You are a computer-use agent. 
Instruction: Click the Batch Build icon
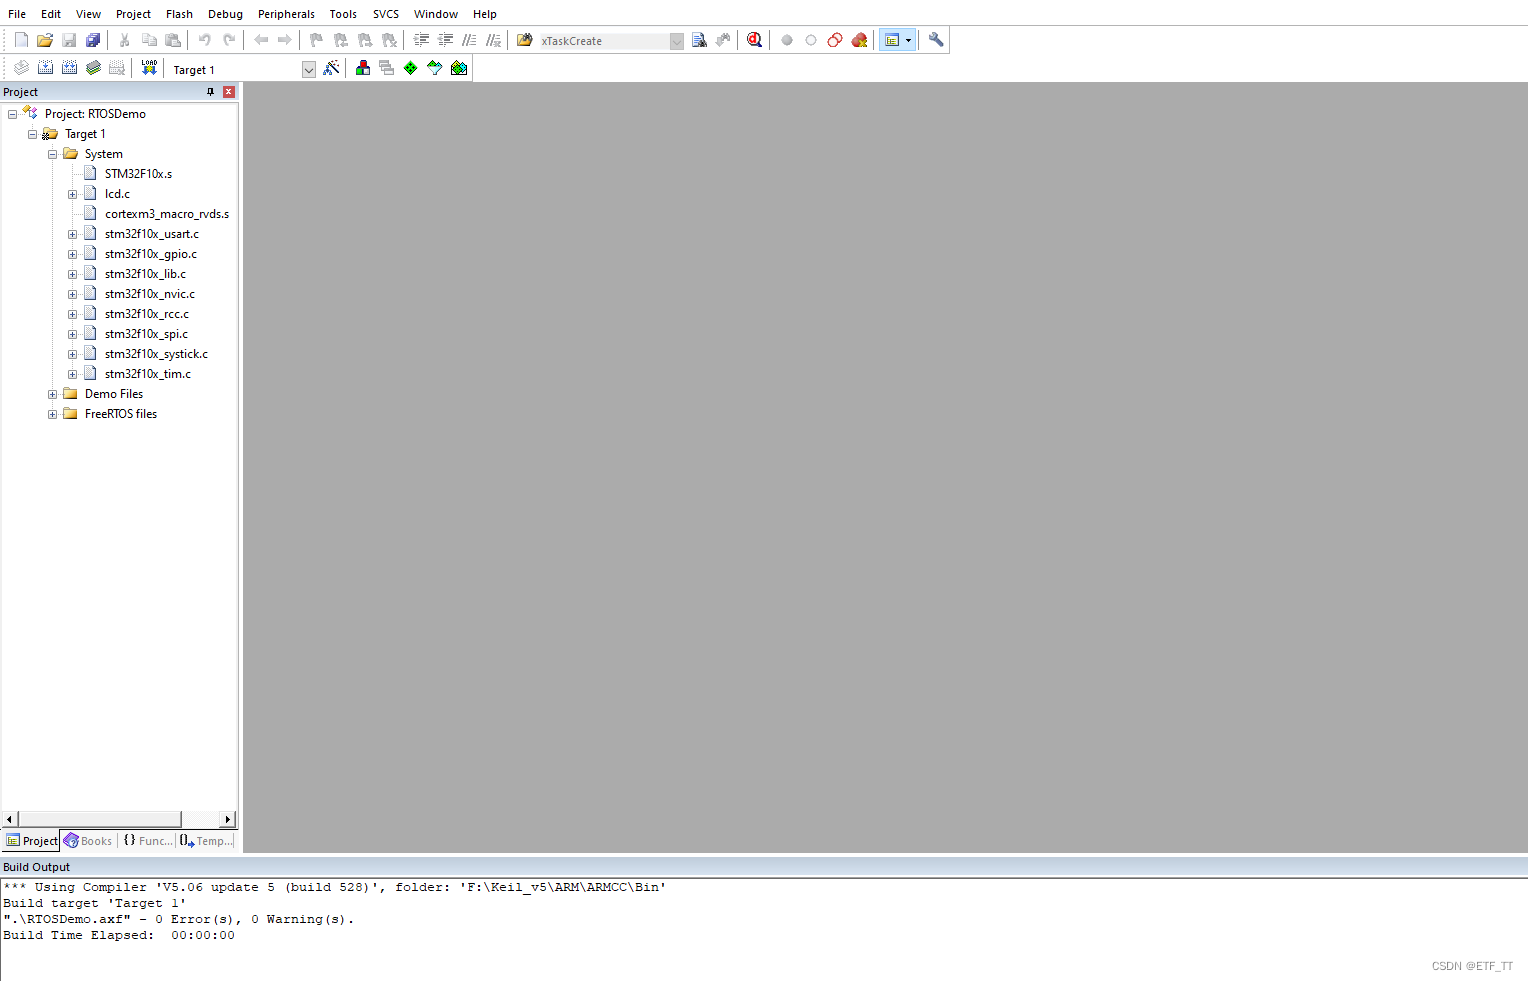point(93,68)
